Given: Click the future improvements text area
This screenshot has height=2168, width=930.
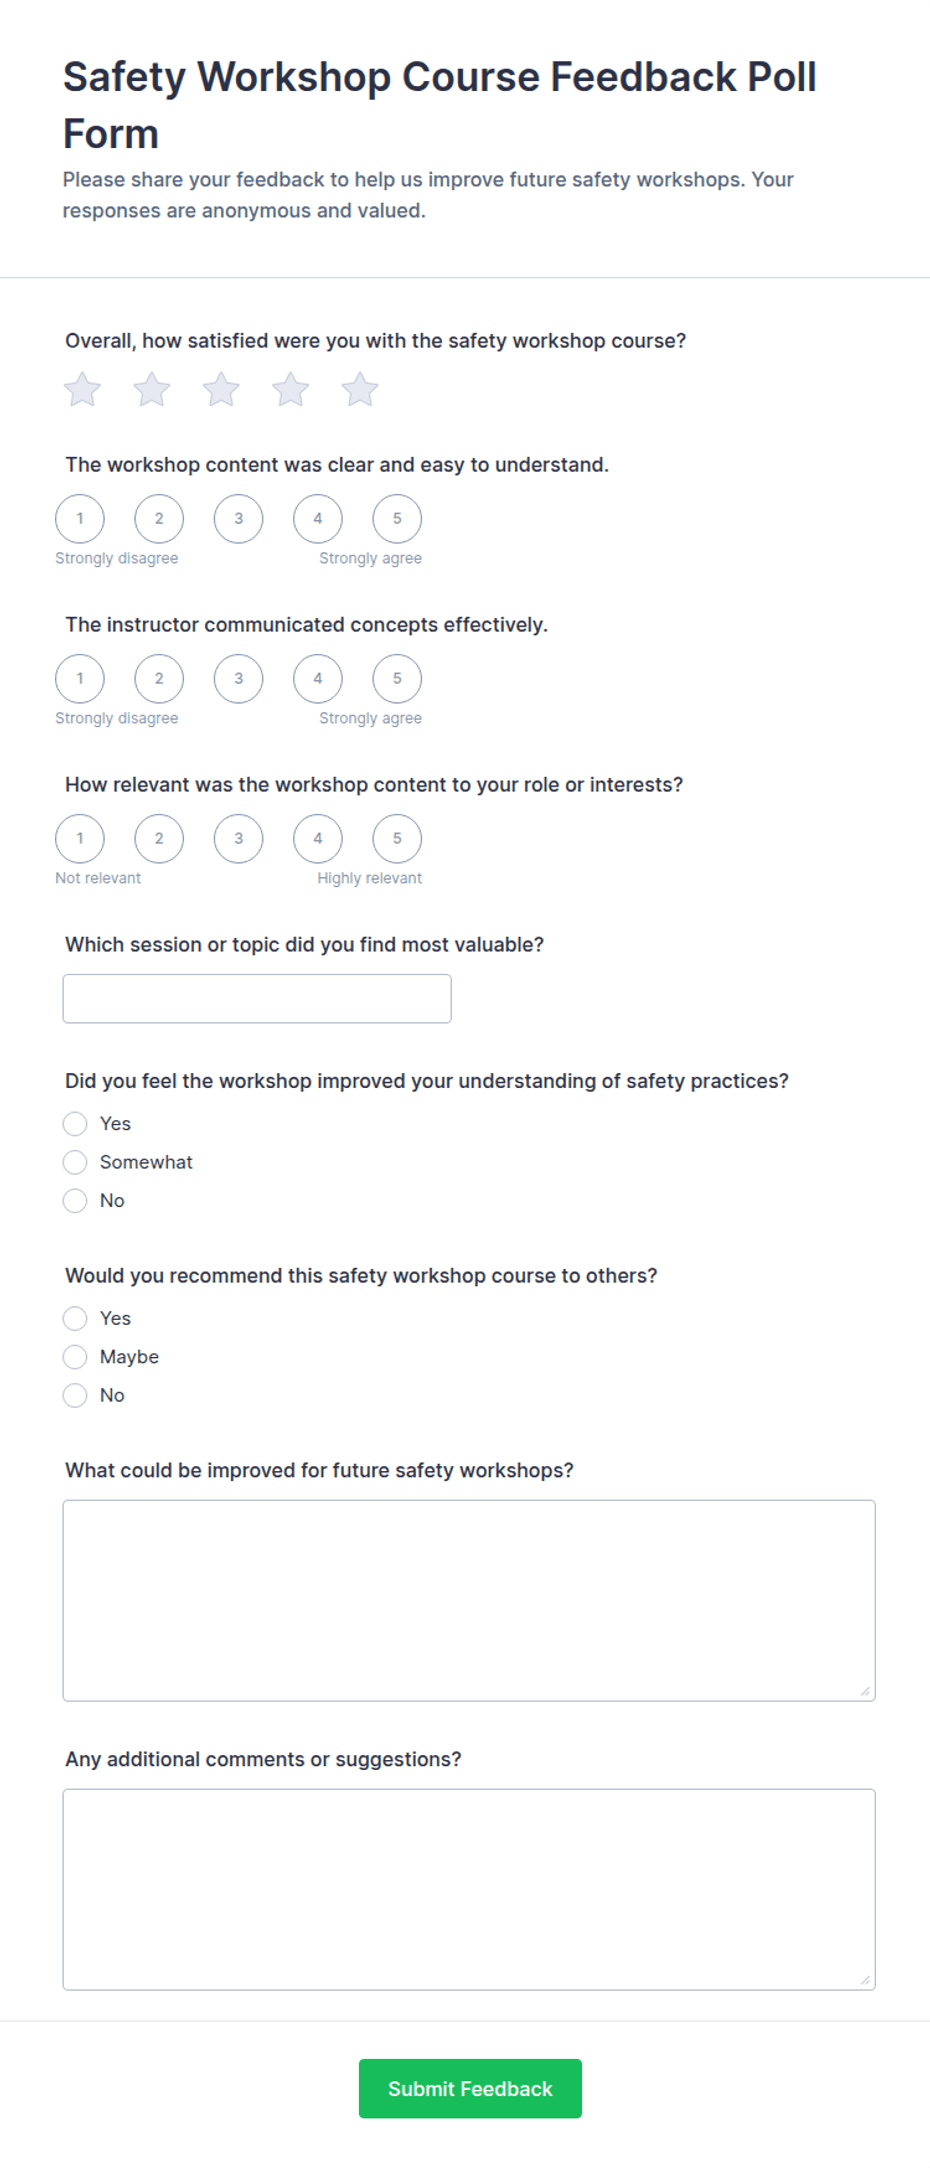Looking at the screenshot, I should coord(469,1600).
